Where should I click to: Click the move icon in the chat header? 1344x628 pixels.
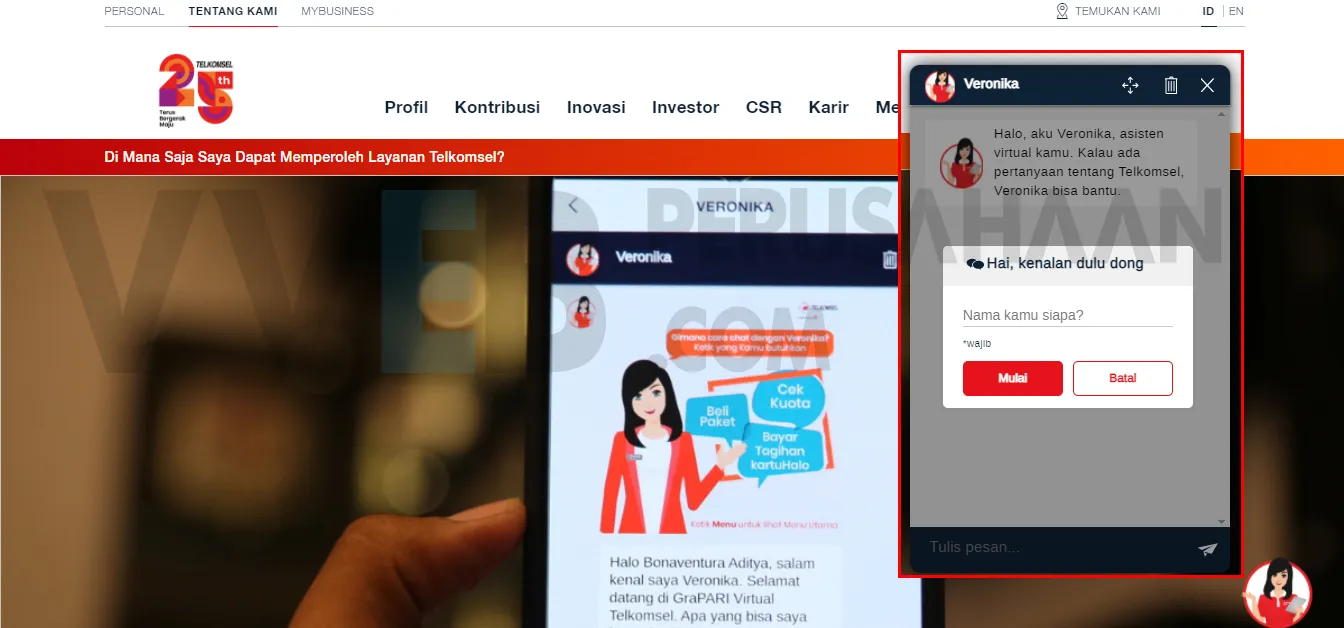[x=1130, y=86]
